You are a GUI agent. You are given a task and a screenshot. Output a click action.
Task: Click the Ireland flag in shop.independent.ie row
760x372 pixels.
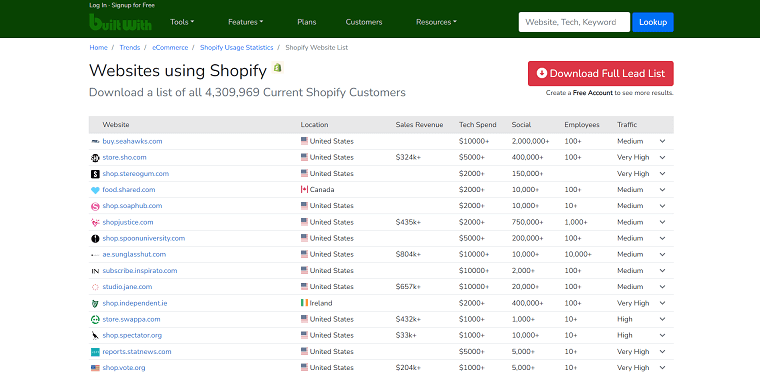pyautogui.click(x=304, y=303)
